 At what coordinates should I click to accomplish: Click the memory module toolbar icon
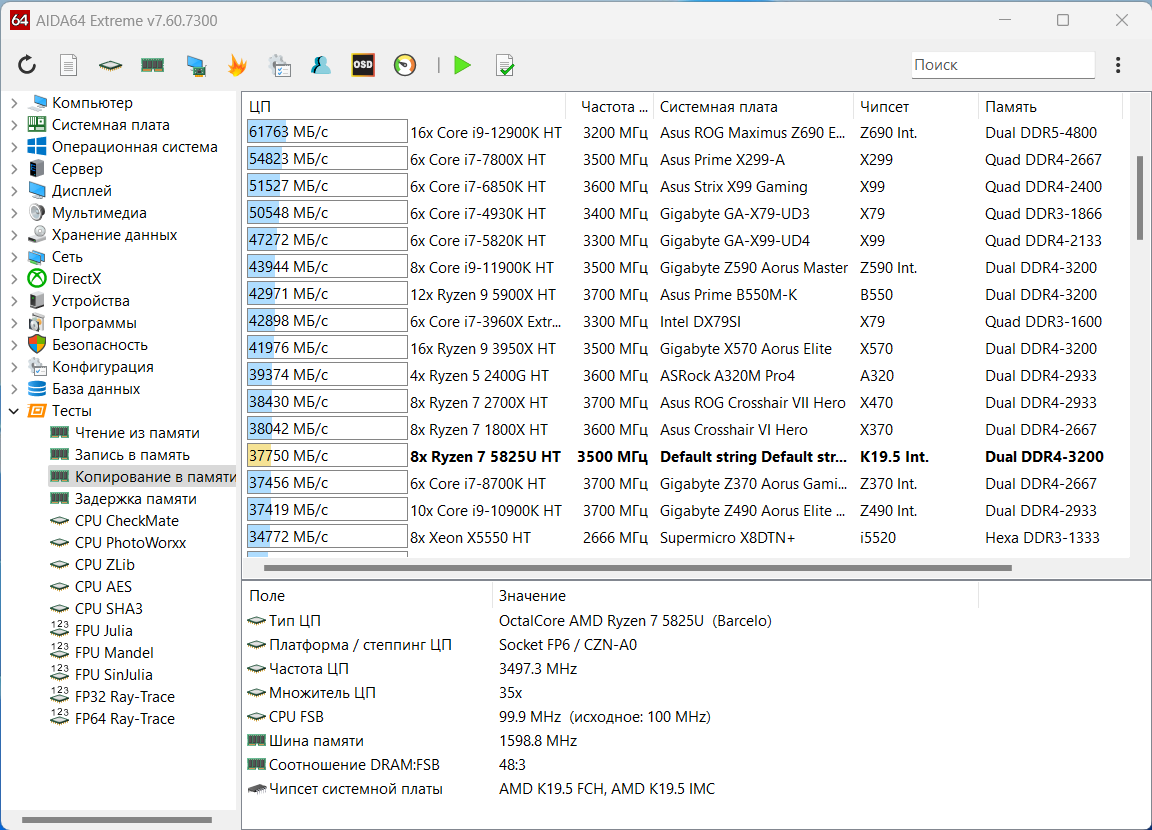tap(152, 65)
